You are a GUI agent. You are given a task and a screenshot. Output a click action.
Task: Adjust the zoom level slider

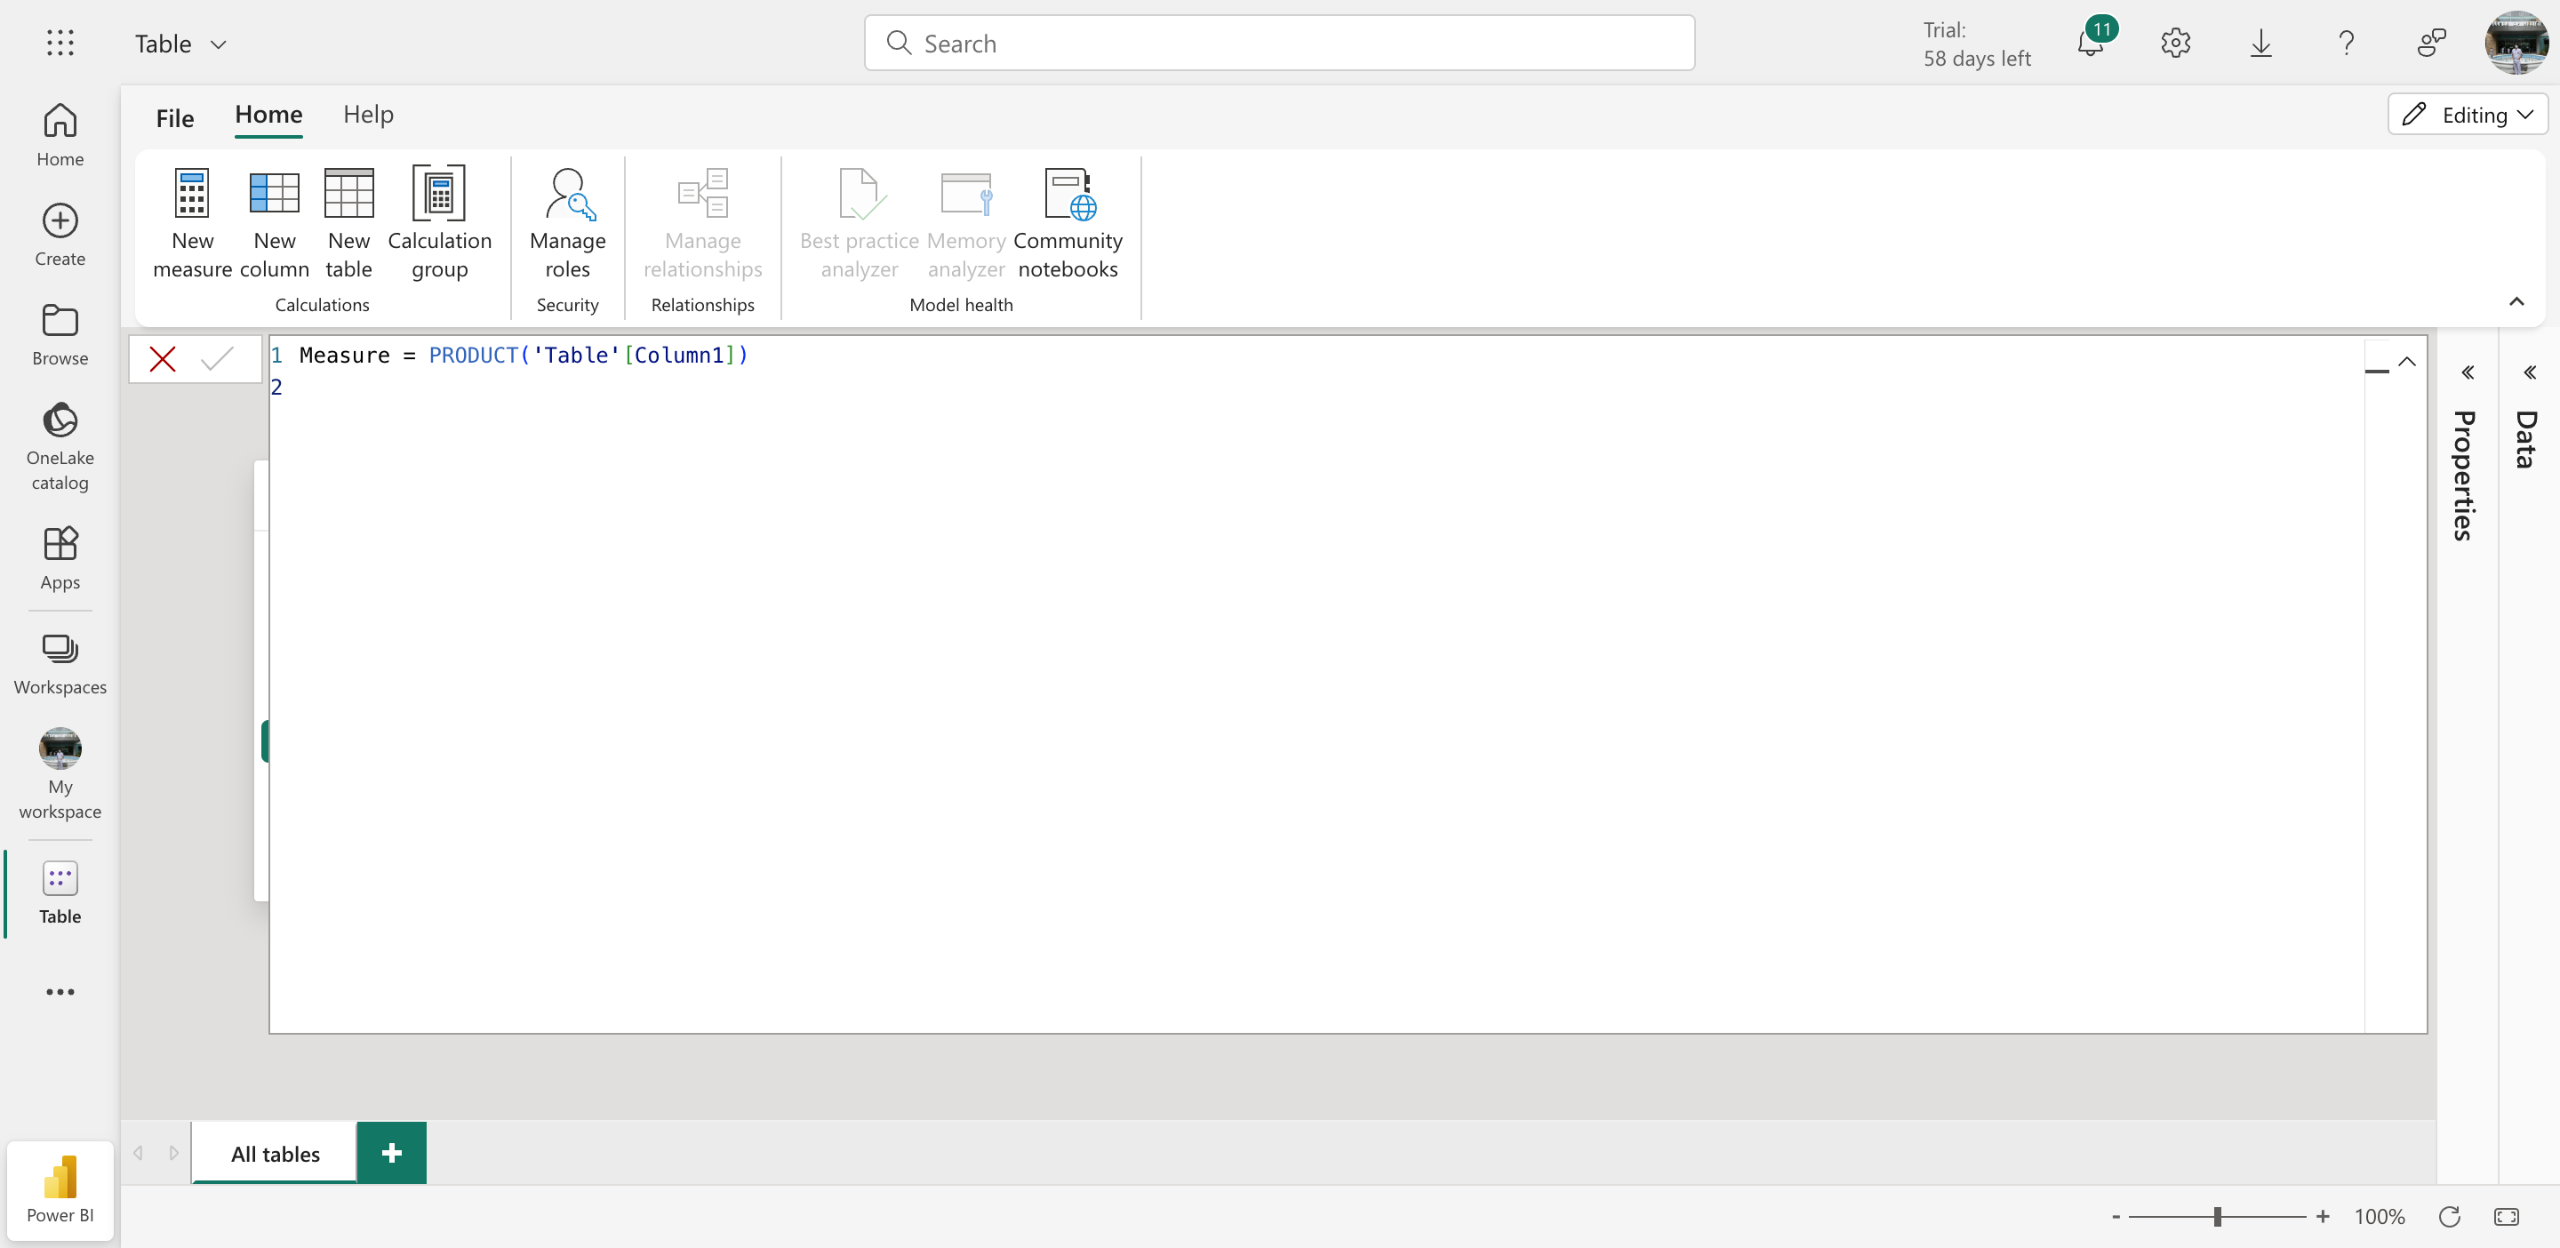click(2217, 1217)
